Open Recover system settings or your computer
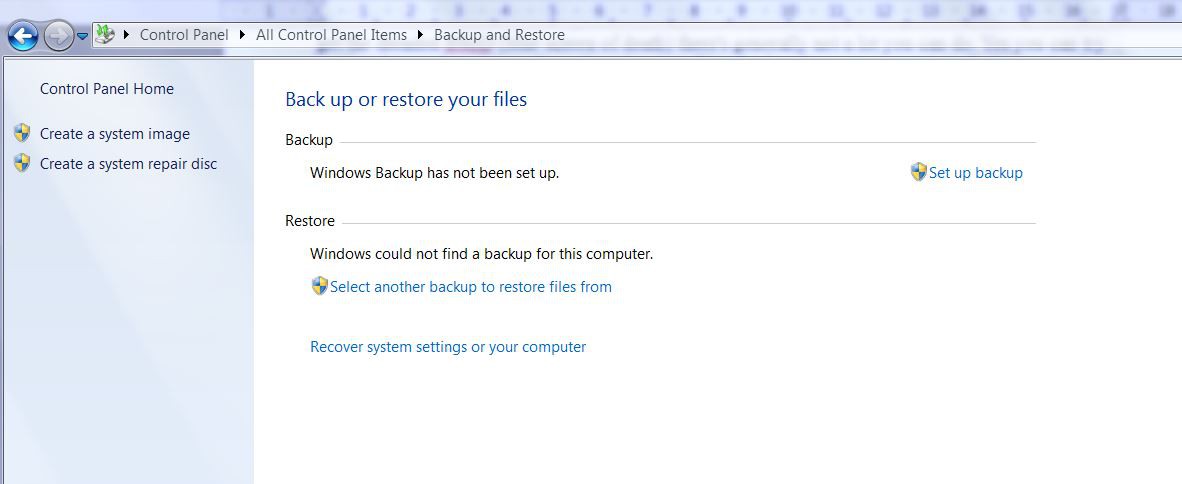Screen dimensions: 1182x484 pos(448,347)
